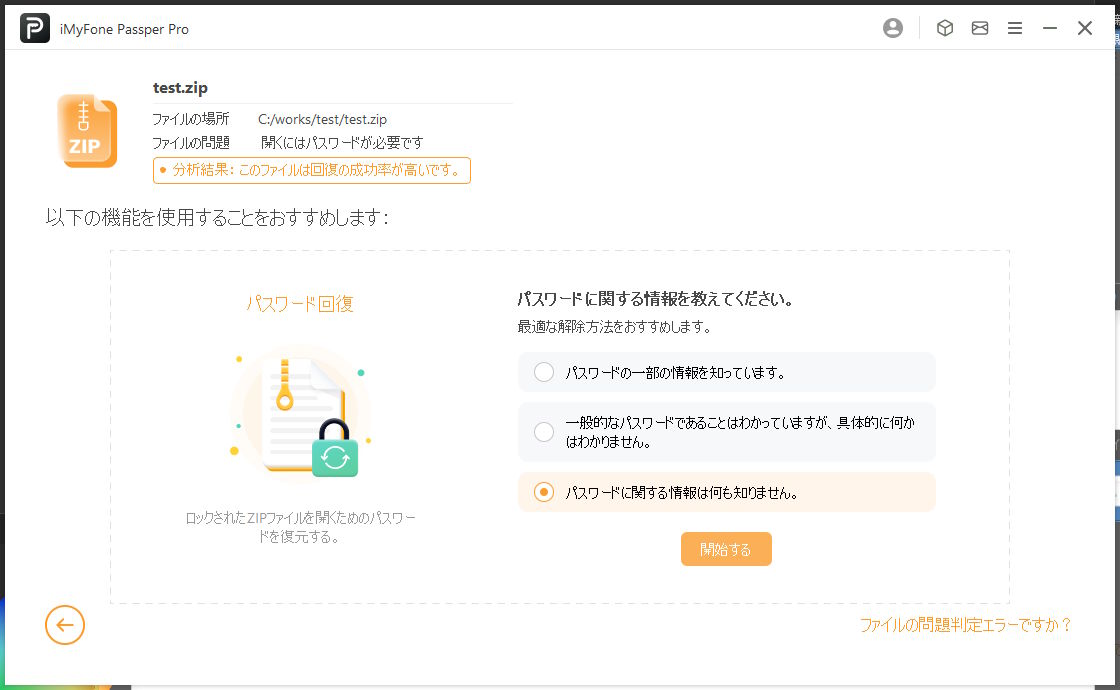
Task: Select 'パスワードの一部の情報を知っています' radio option
Action: (x=544, y=372)
